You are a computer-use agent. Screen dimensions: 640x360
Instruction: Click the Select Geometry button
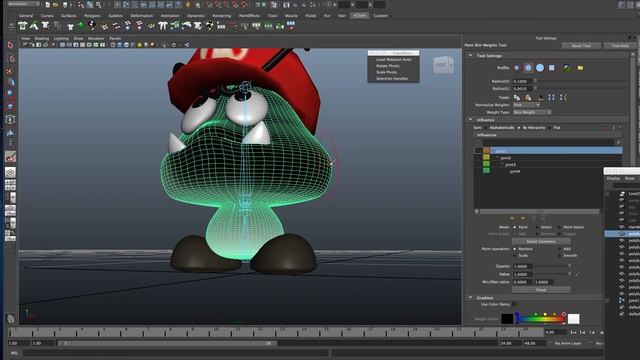tap(541, 241)
